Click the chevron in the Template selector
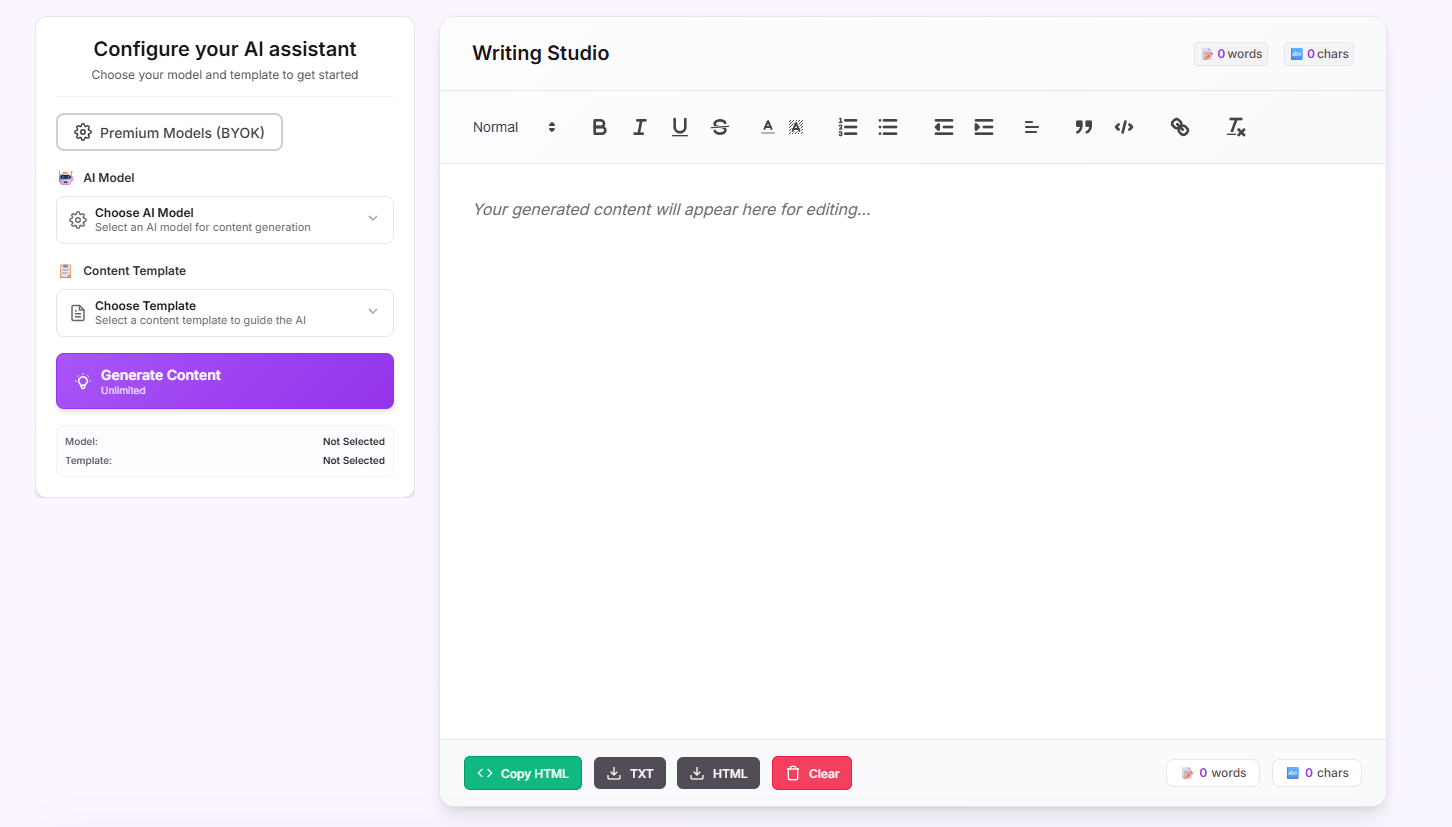 point(373,311)
